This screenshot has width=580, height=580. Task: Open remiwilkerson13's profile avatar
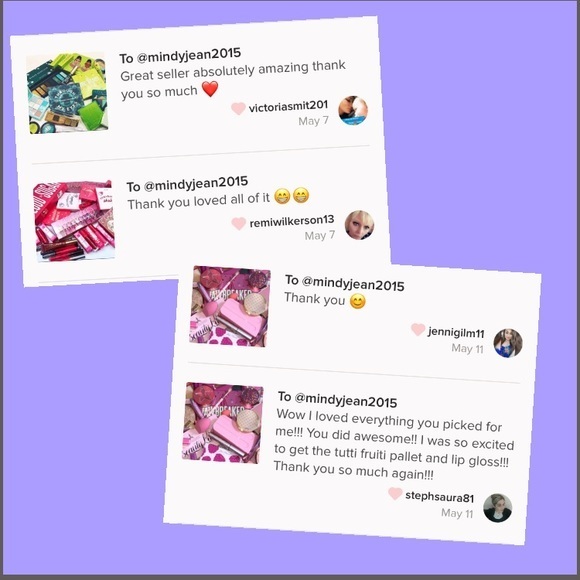point(359,225)
